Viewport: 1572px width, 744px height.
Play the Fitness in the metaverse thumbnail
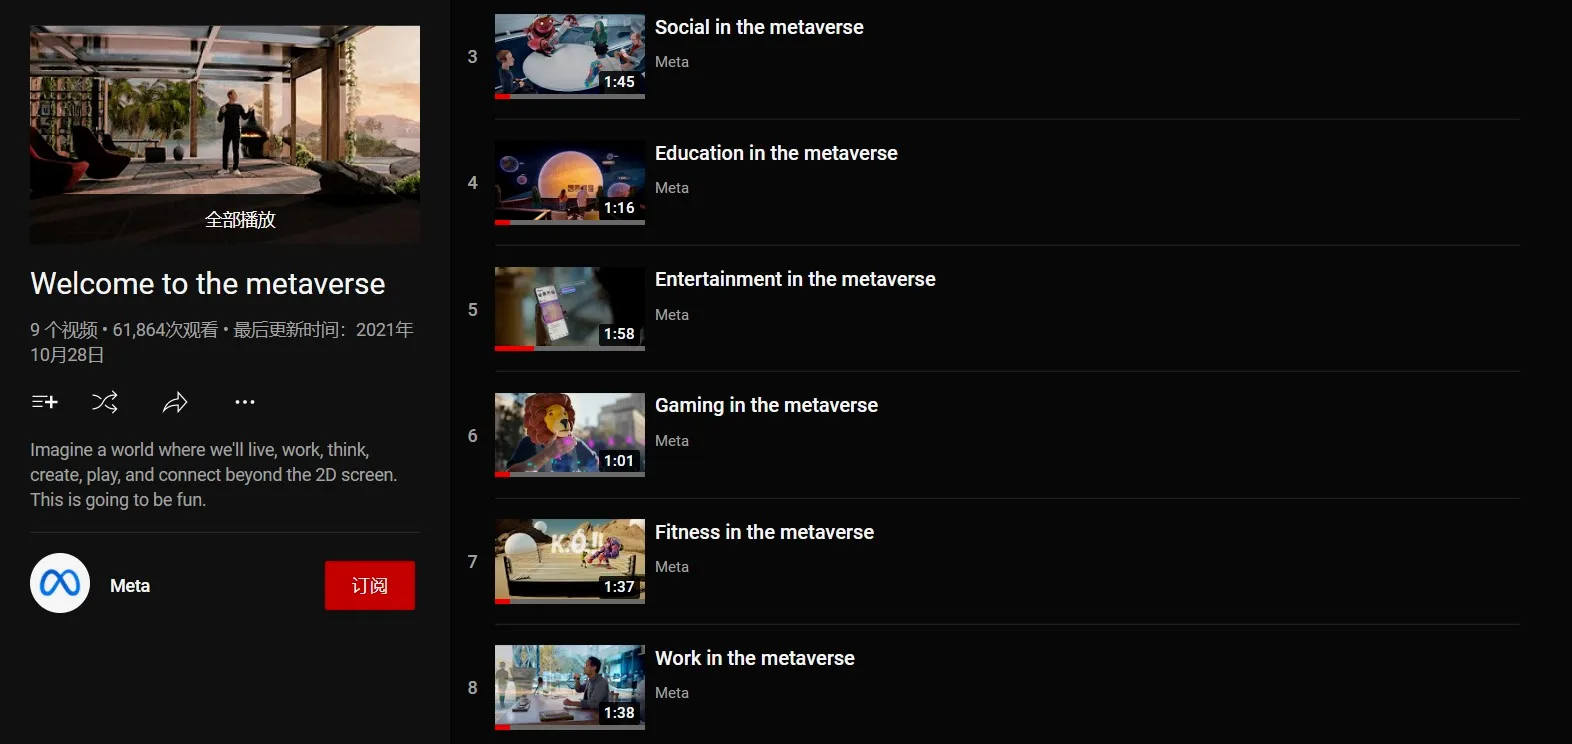tap(570, 561)
